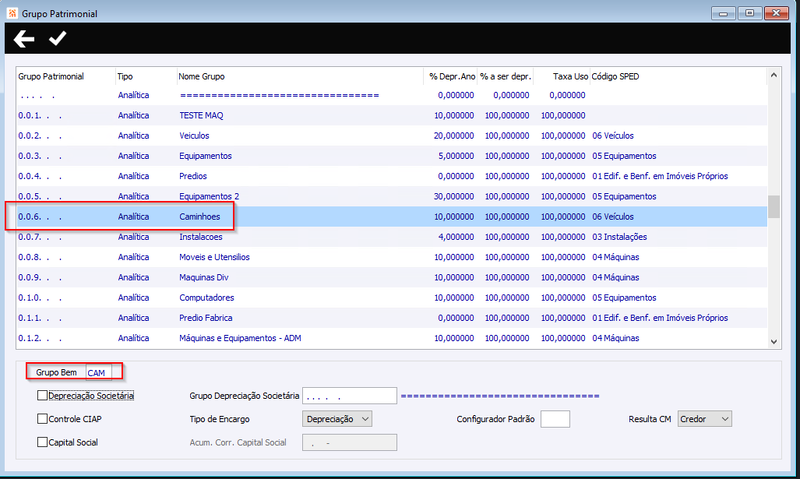The image size is (800, 479).
Task: Open the Resulta CM dropdown
Action: (704, 419)
